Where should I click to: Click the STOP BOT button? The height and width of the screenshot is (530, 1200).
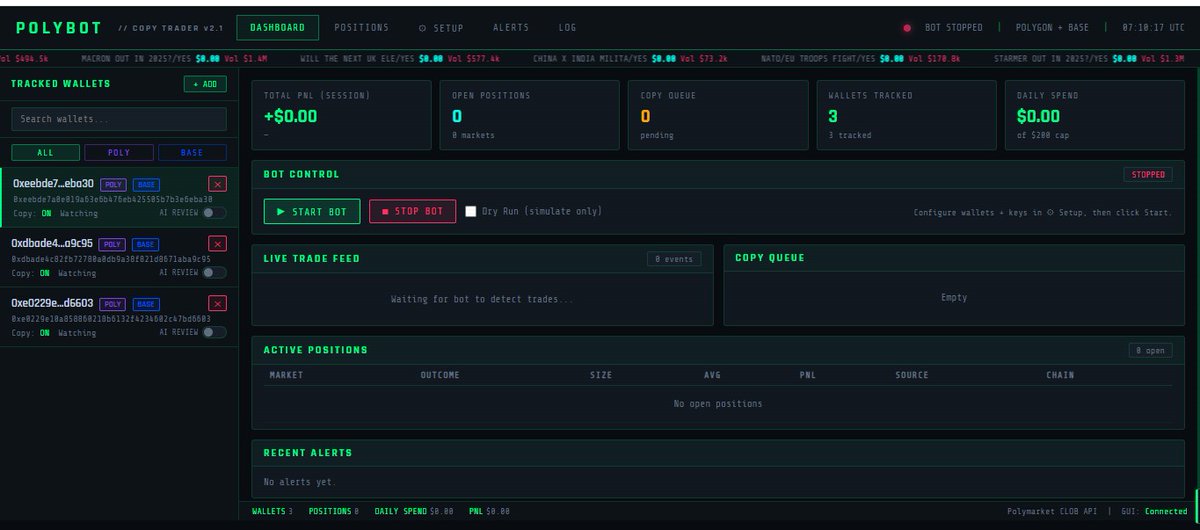point(413,212)
